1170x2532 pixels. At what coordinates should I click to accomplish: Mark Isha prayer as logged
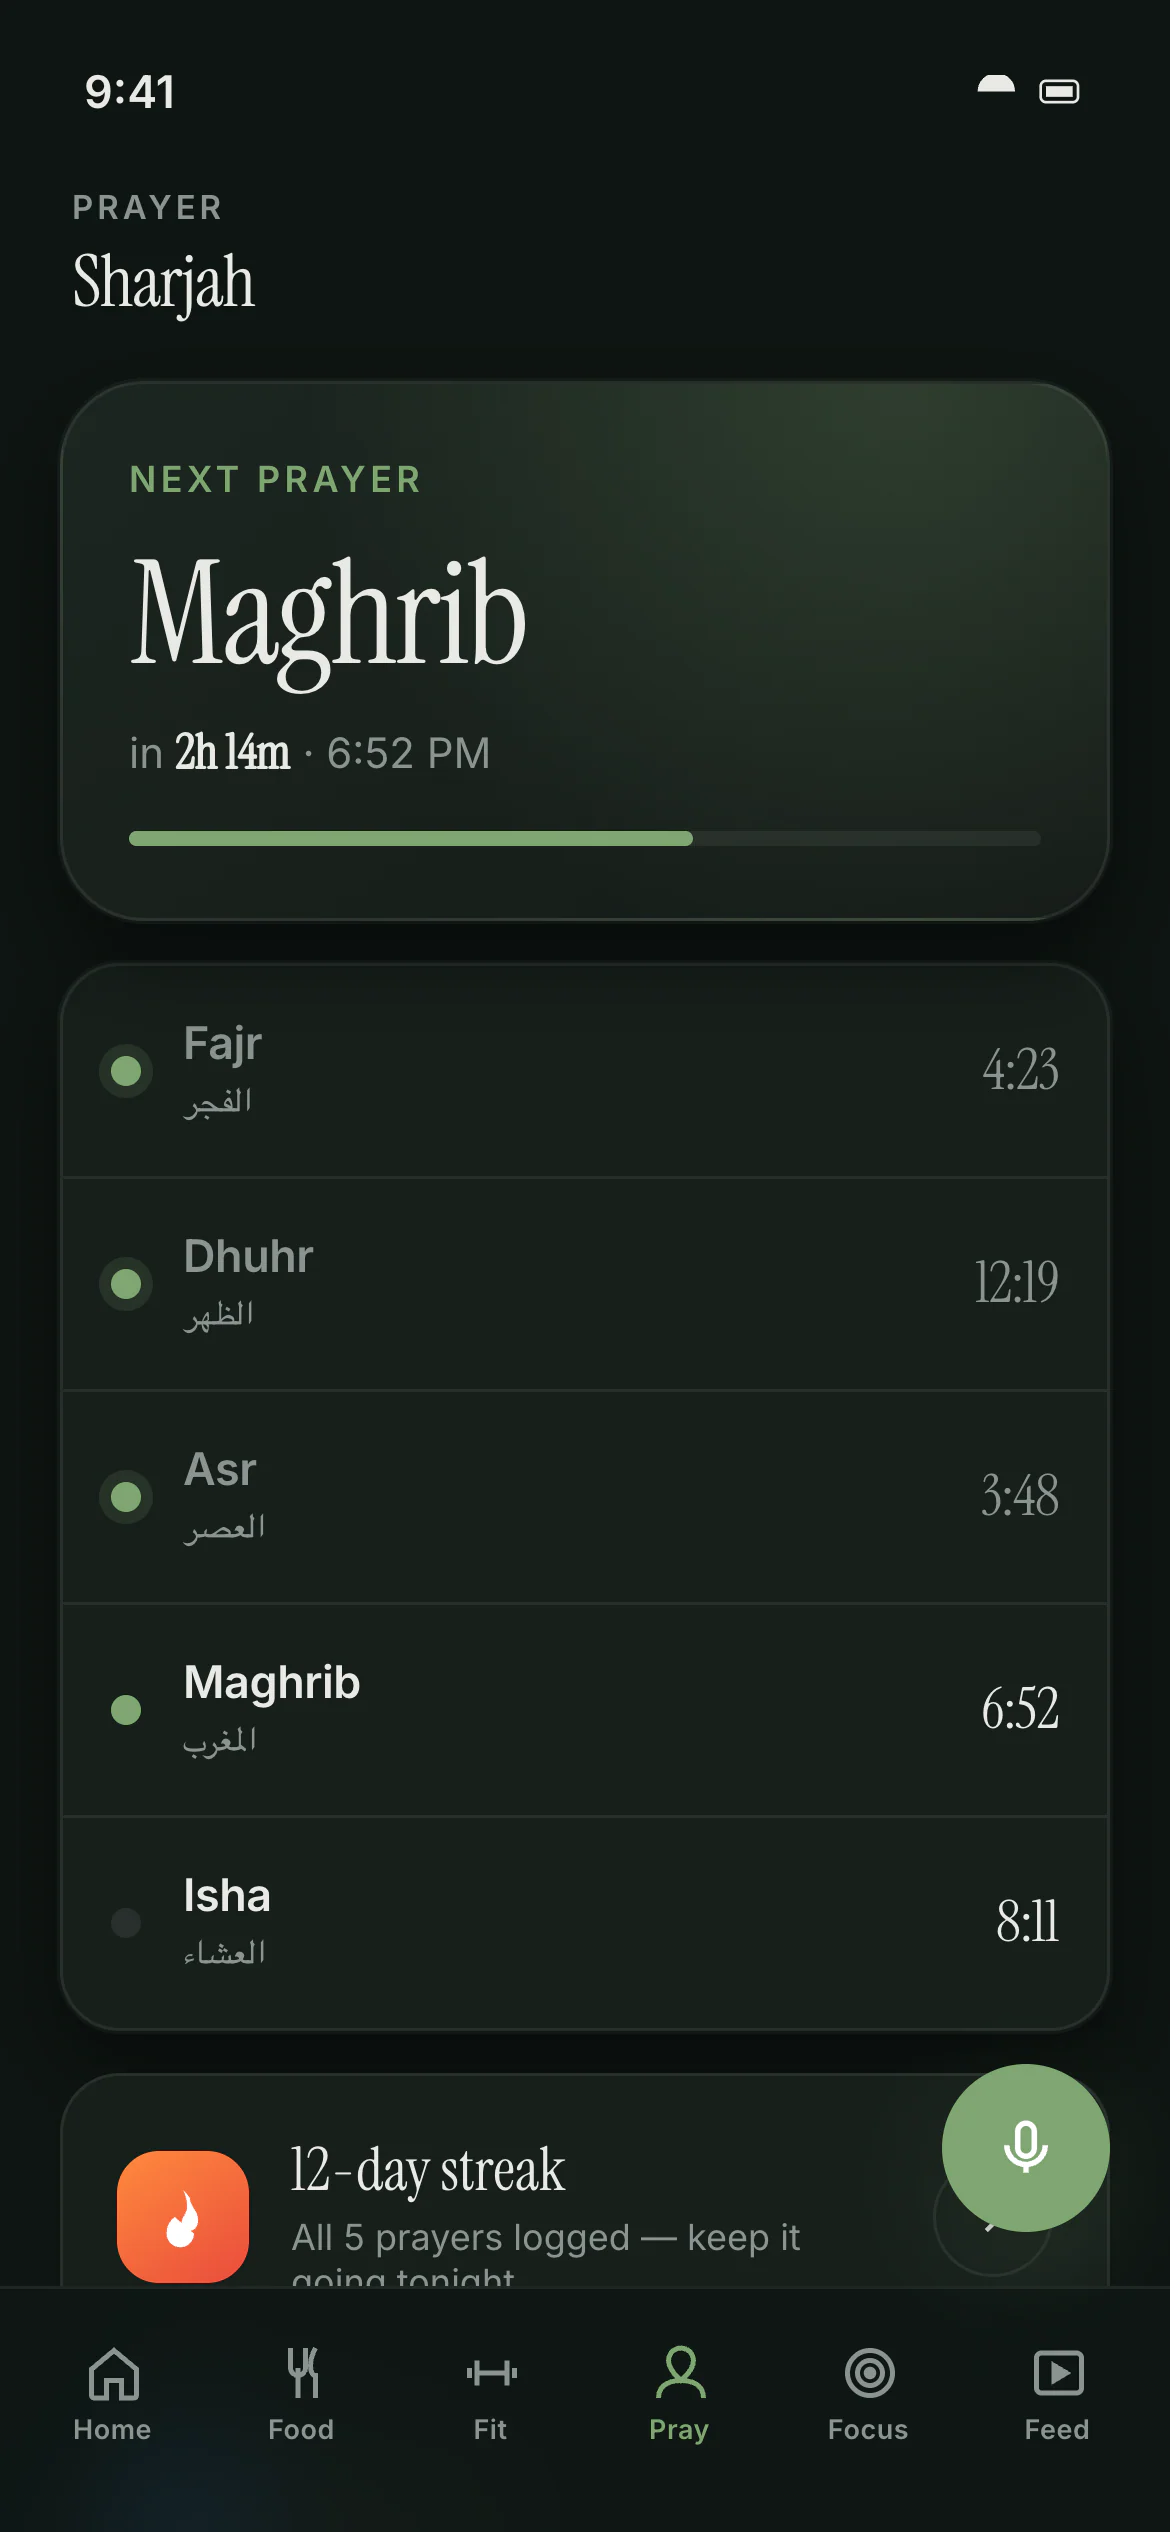(126, 1922)
